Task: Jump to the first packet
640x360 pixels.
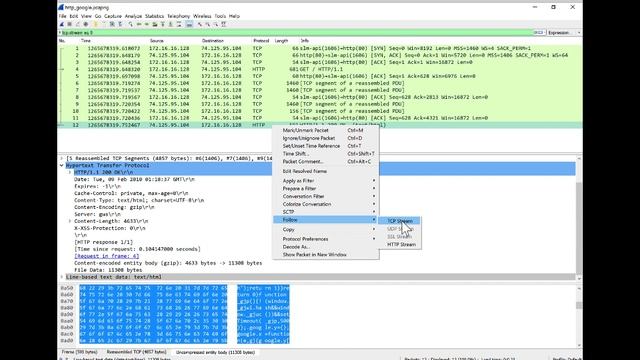Action: [162, 24]
